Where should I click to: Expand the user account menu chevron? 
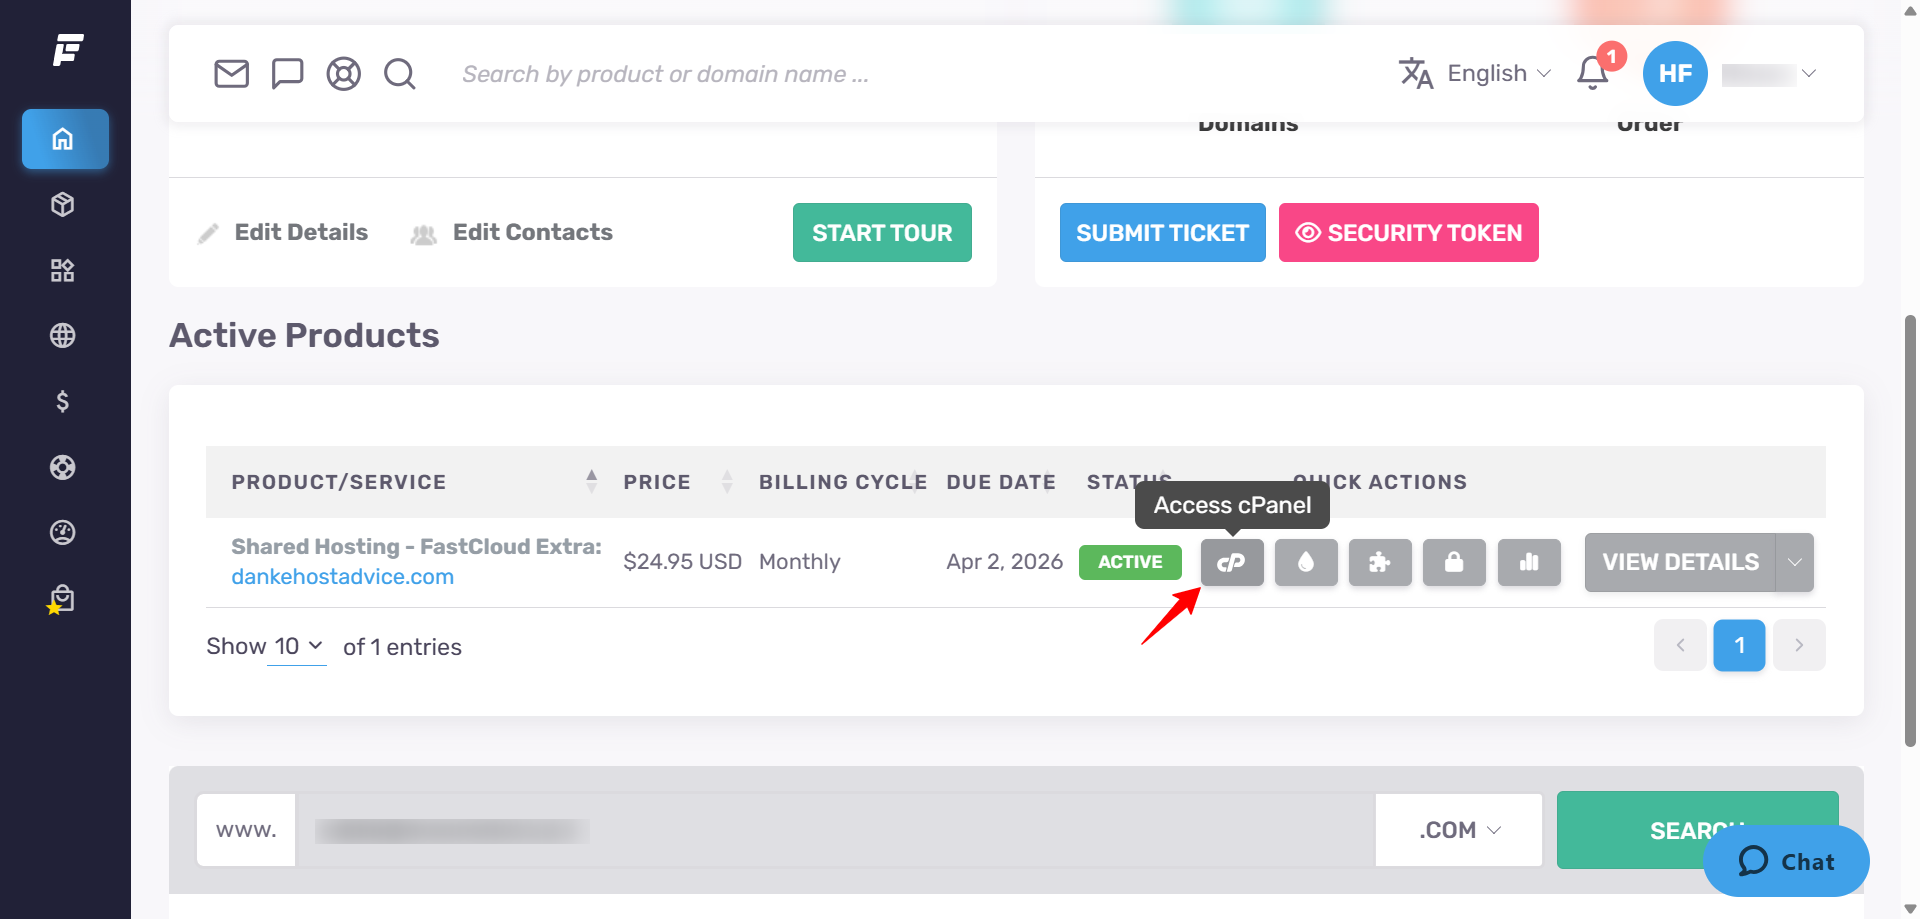pos(1808,74)
